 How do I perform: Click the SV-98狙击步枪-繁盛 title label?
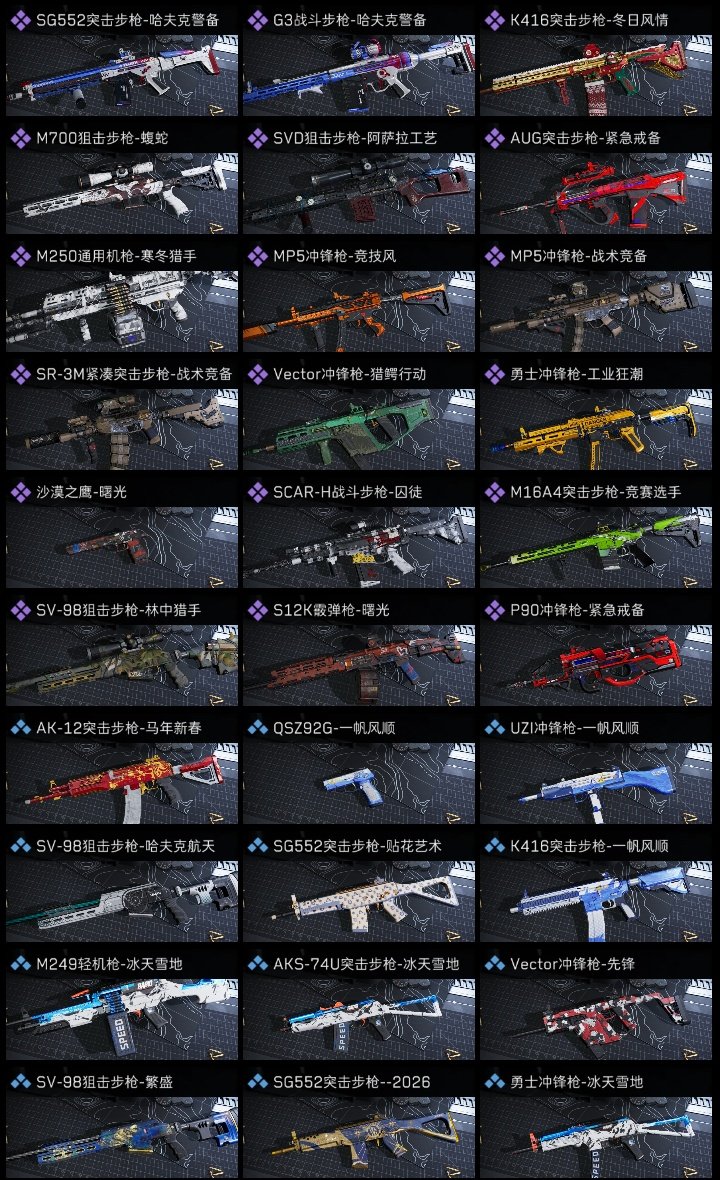(105, 1082)
